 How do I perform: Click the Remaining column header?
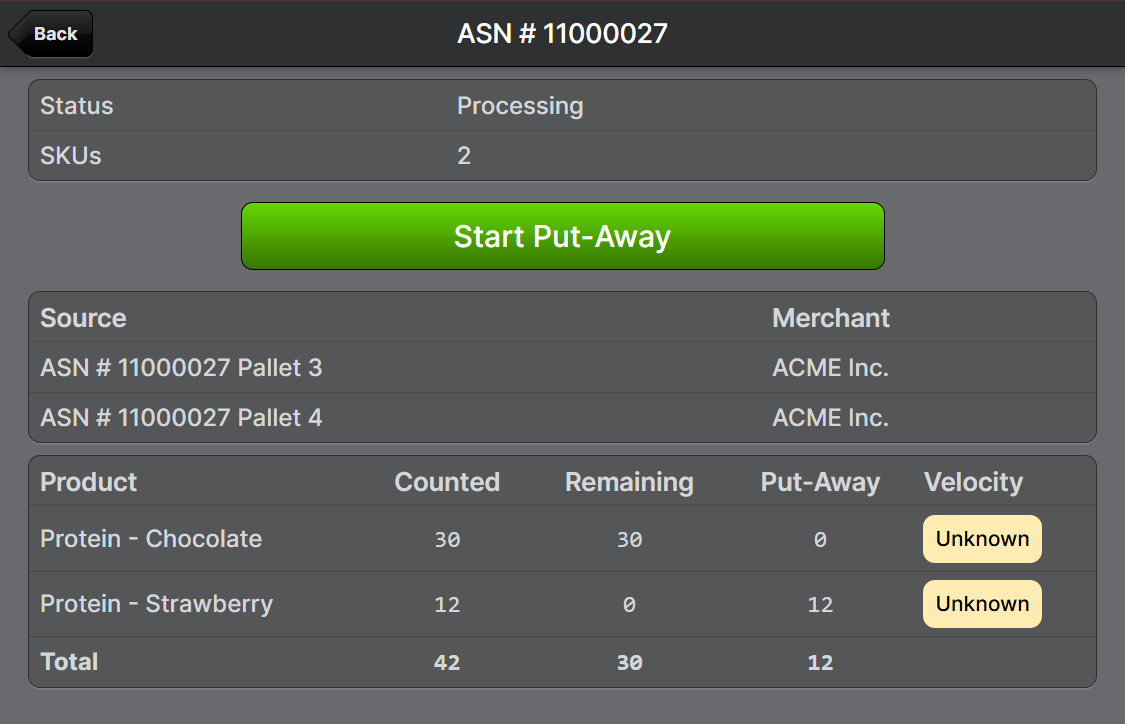pos(629,482)
